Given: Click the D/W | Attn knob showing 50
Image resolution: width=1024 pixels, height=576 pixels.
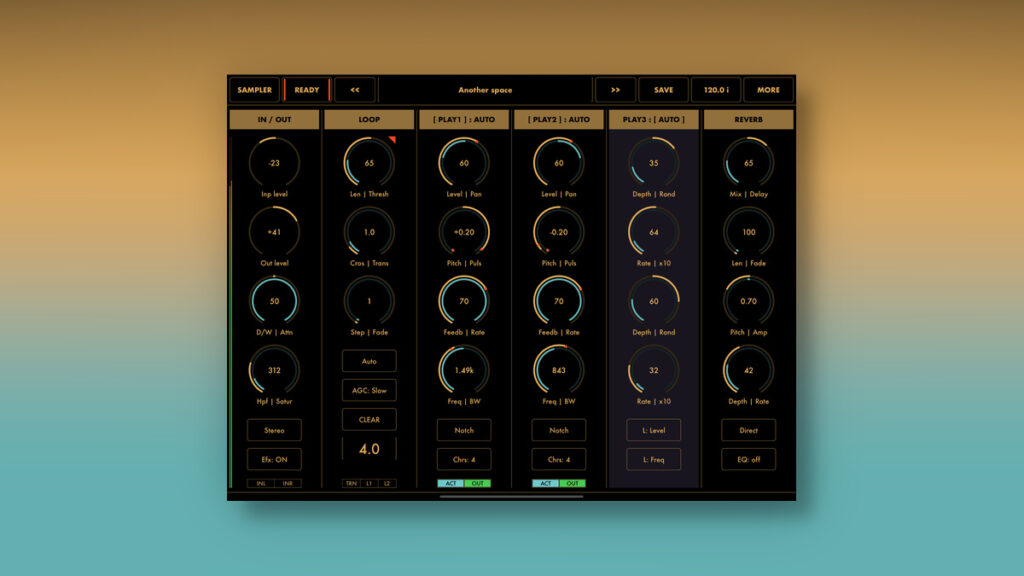Looking at the screenshot, I should point(274,301).
